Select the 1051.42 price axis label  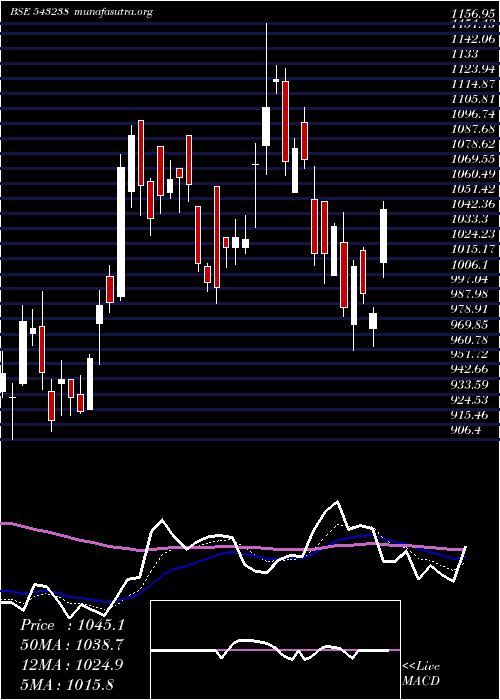pos(474,189)
